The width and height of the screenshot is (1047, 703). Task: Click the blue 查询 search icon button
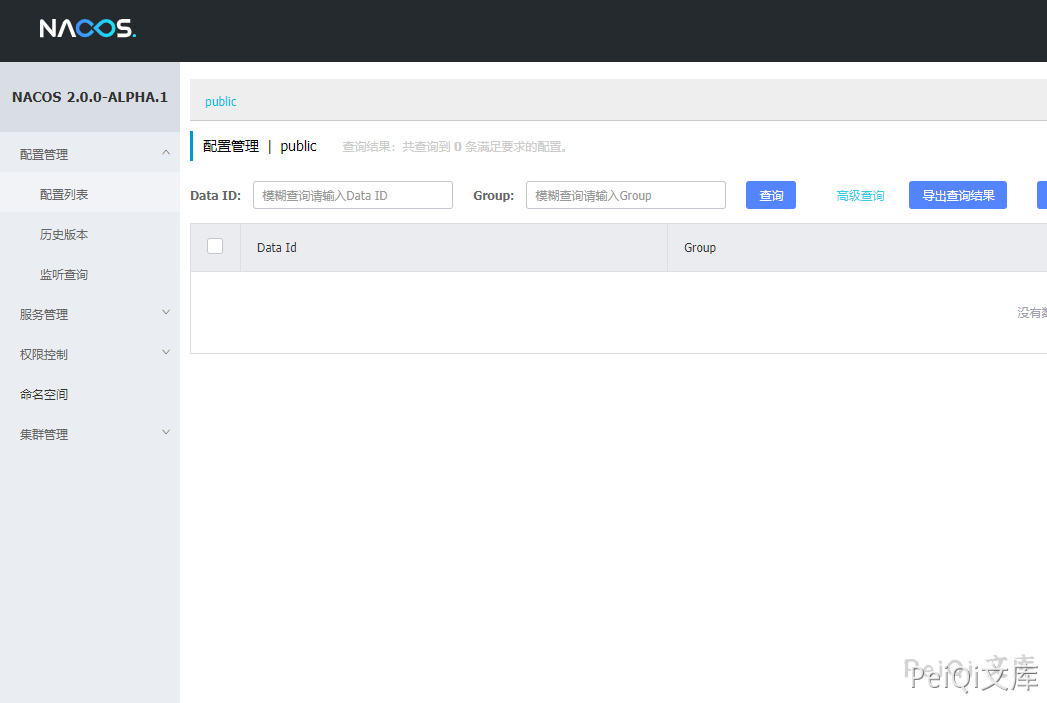point(770,195)
